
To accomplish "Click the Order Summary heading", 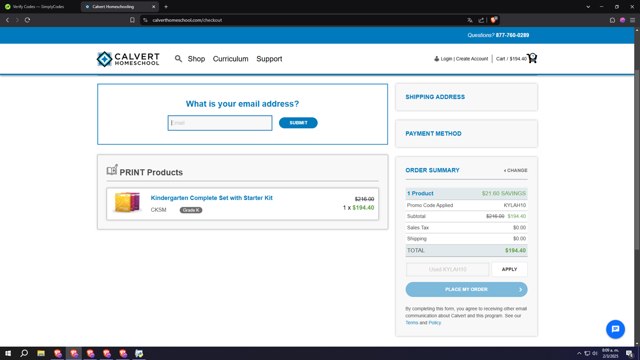I will click(x=432, y=170).
